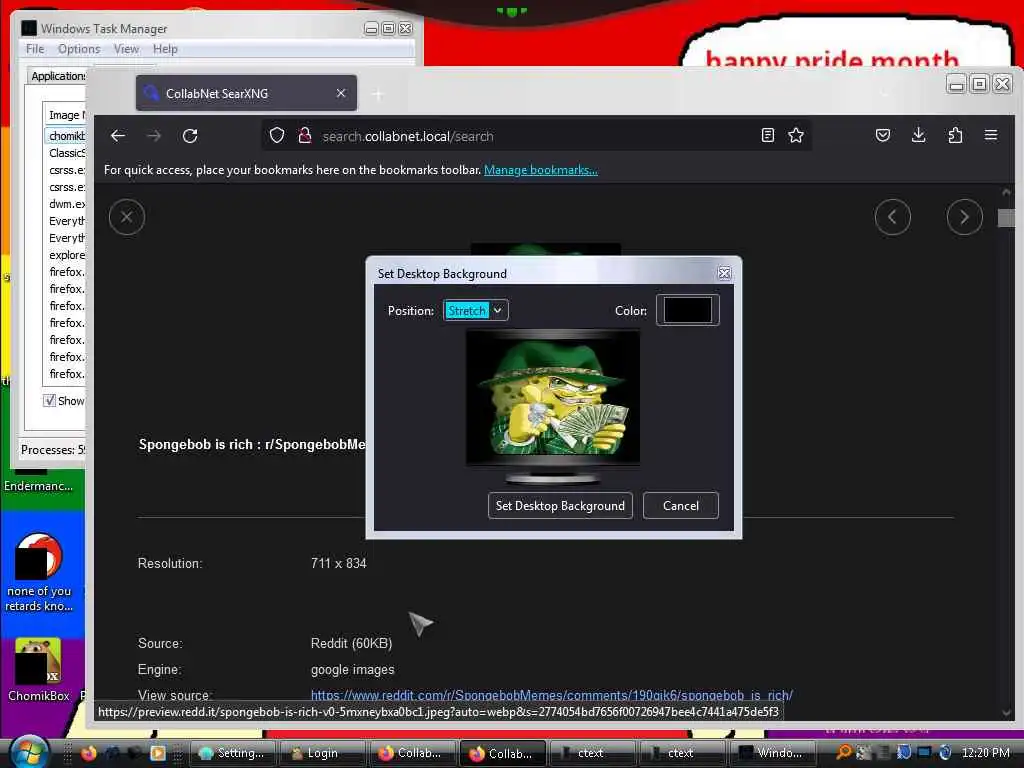Close the Set Desktop Background dialog

tap(724, 273)
